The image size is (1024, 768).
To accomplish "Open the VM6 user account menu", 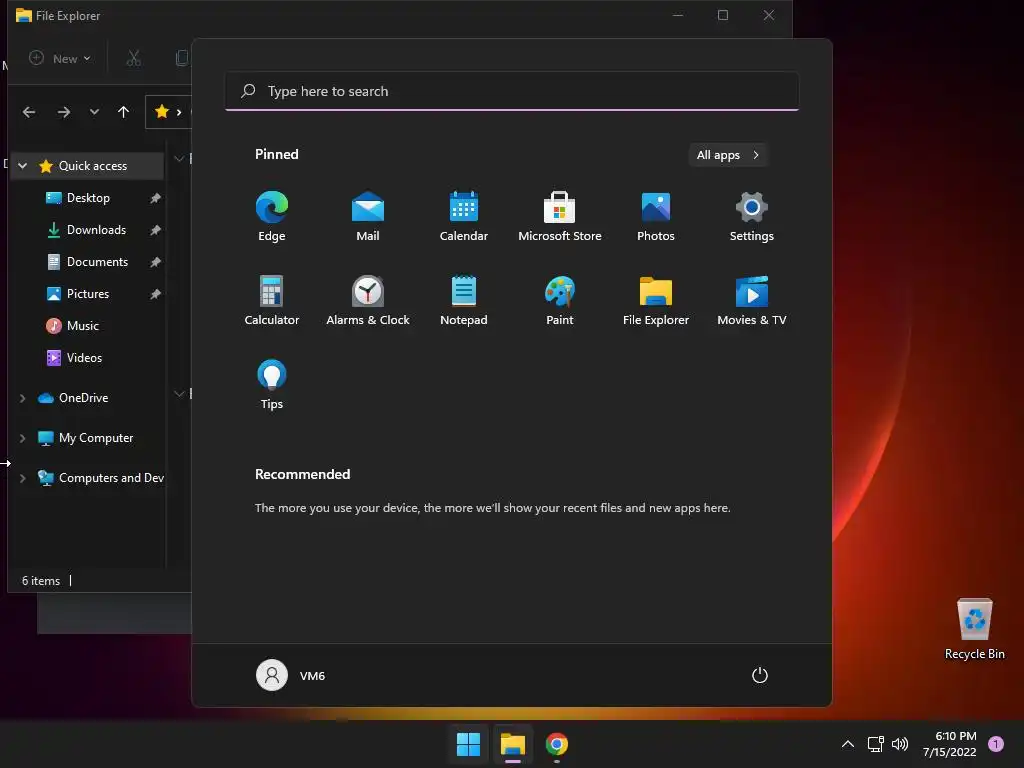I will pos(291,675).
